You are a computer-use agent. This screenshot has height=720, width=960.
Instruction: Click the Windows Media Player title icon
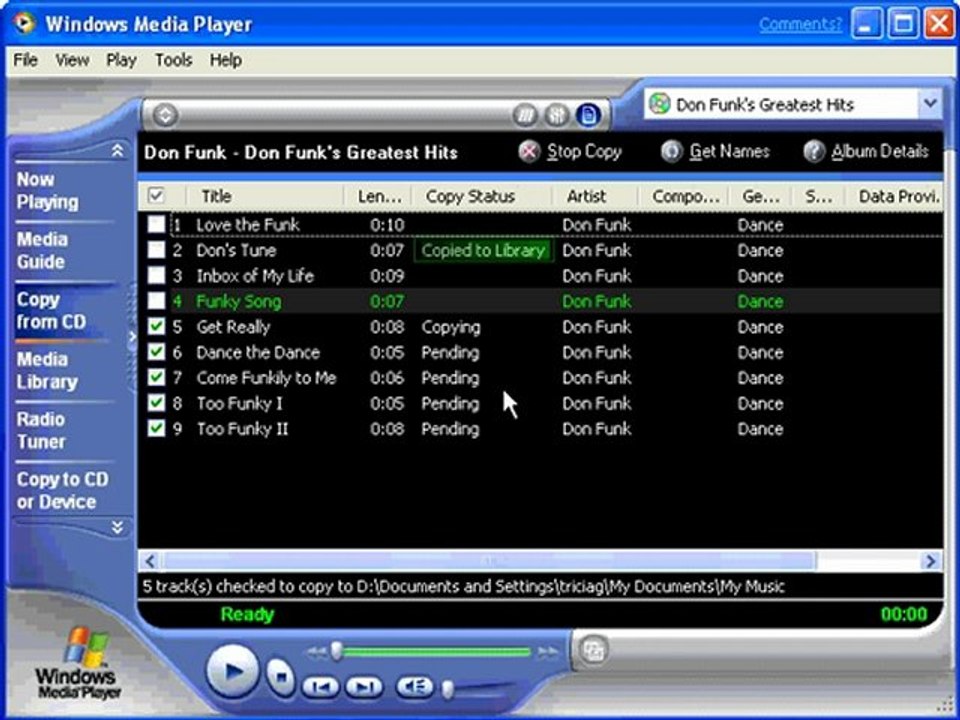click(24, 23)
